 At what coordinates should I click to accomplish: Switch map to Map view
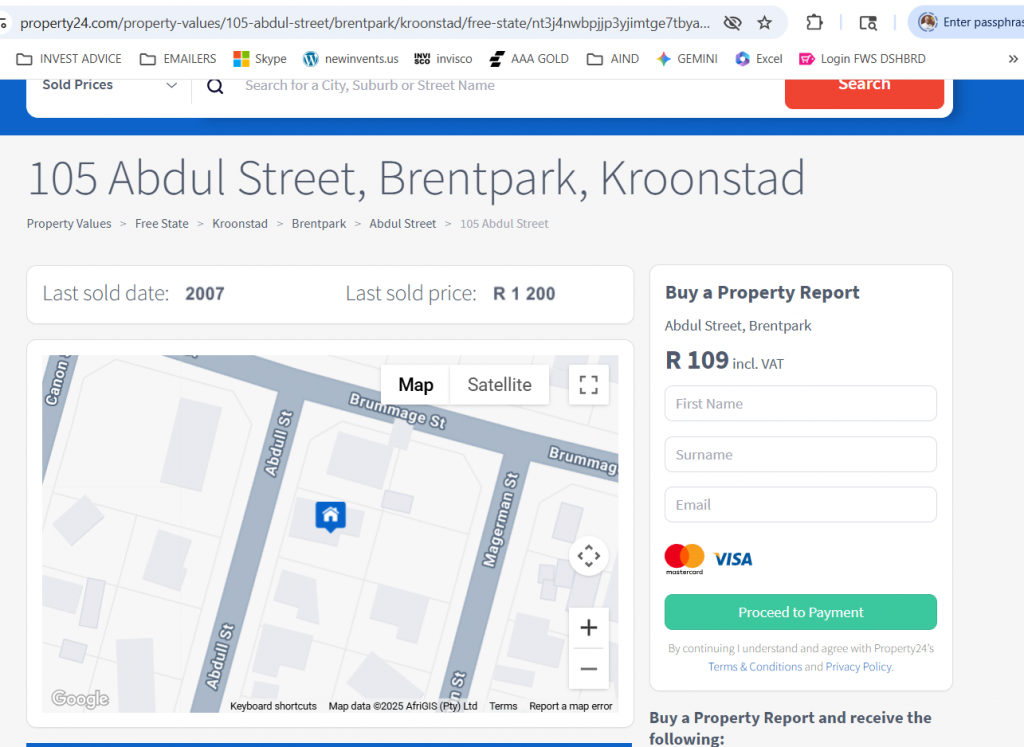click(x=416, y=385)
